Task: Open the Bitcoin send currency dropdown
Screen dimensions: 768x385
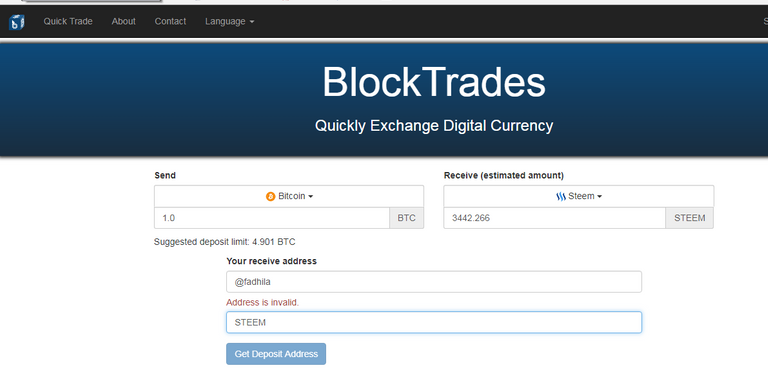Action: coord(289,196)
